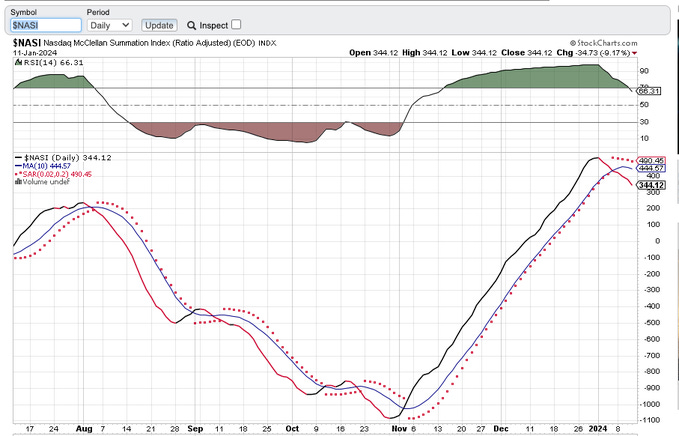Open the Daily period dropdown
The height and width of the screenshot is (436, 679).
pos(110,25)
